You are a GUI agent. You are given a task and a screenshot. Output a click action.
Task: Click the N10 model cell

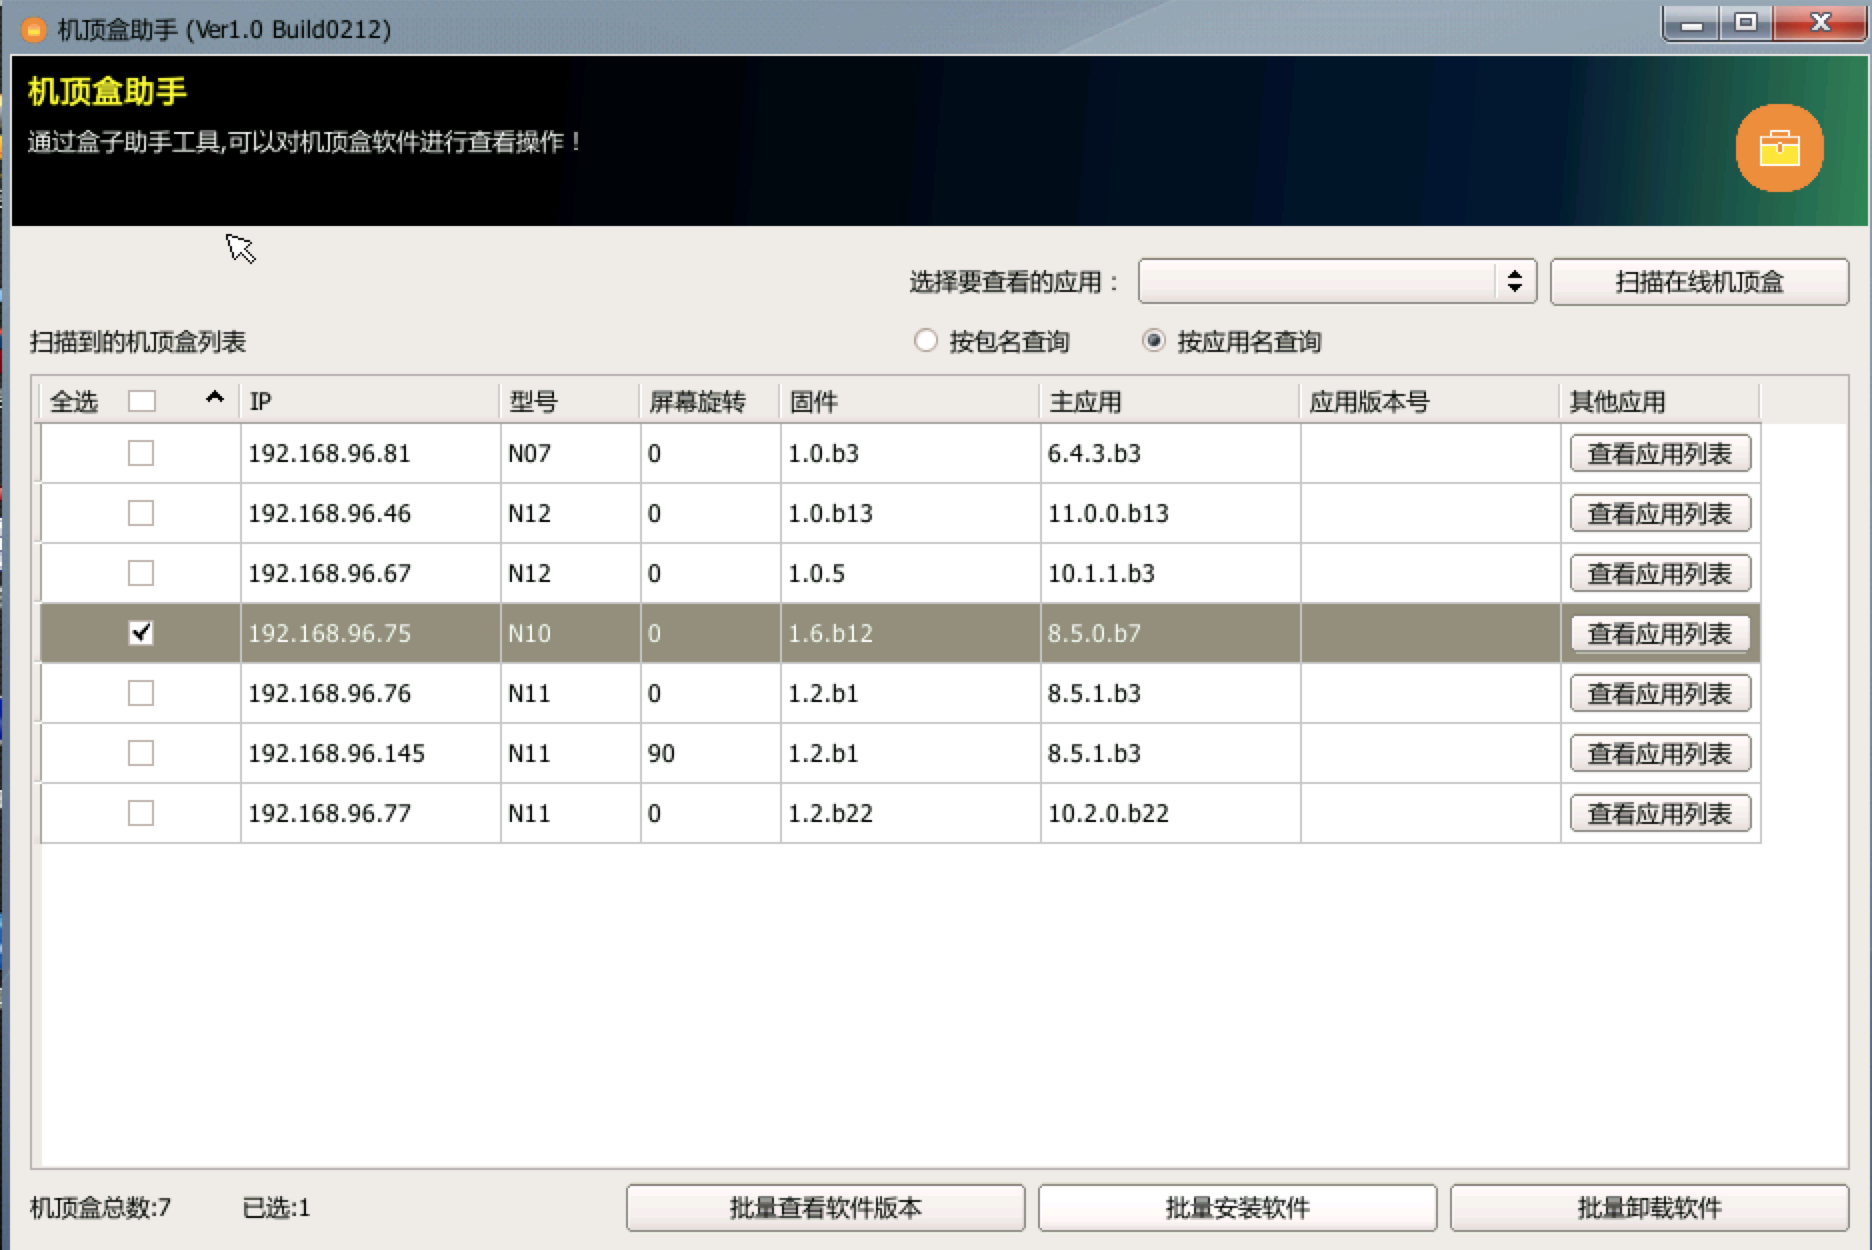click(x=570, y=633)
